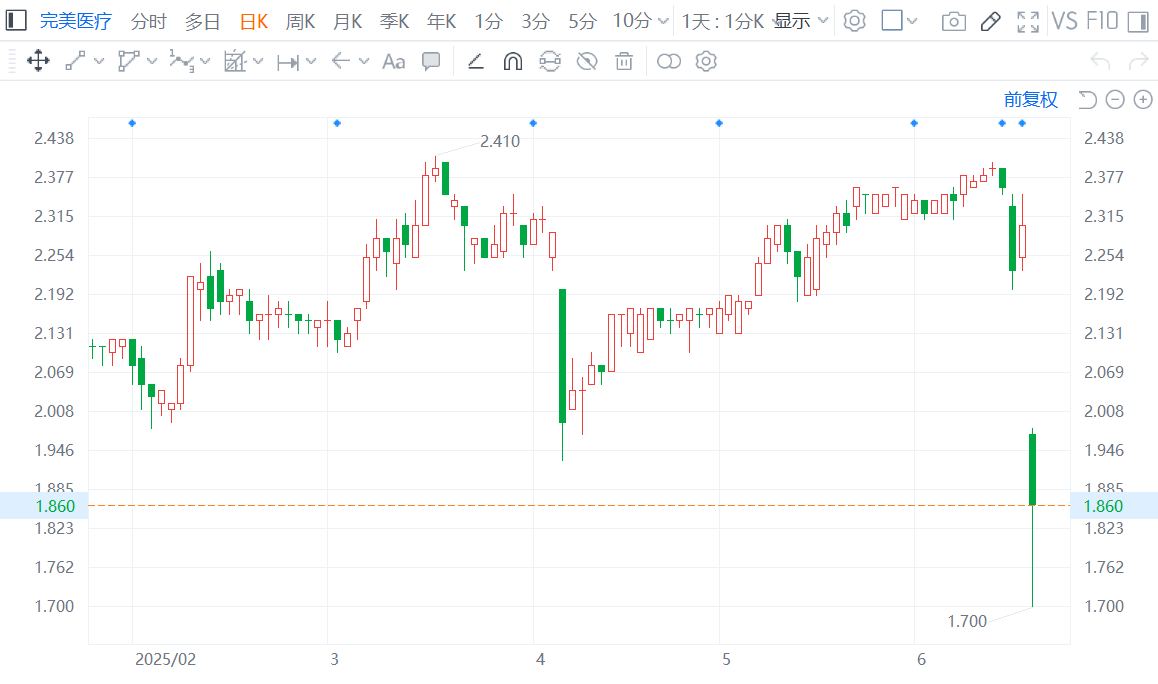Select the line segment drawing tool
1158x684 pixels.
[75, 61]
